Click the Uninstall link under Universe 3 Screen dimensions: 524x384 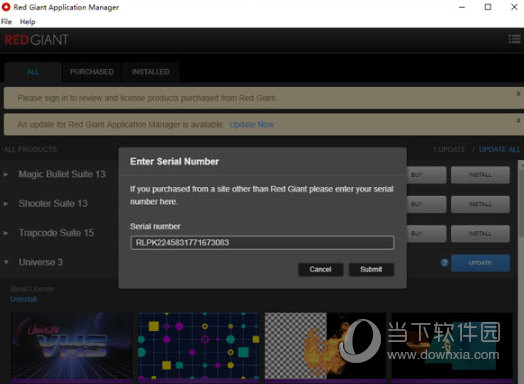click(23, 299)
